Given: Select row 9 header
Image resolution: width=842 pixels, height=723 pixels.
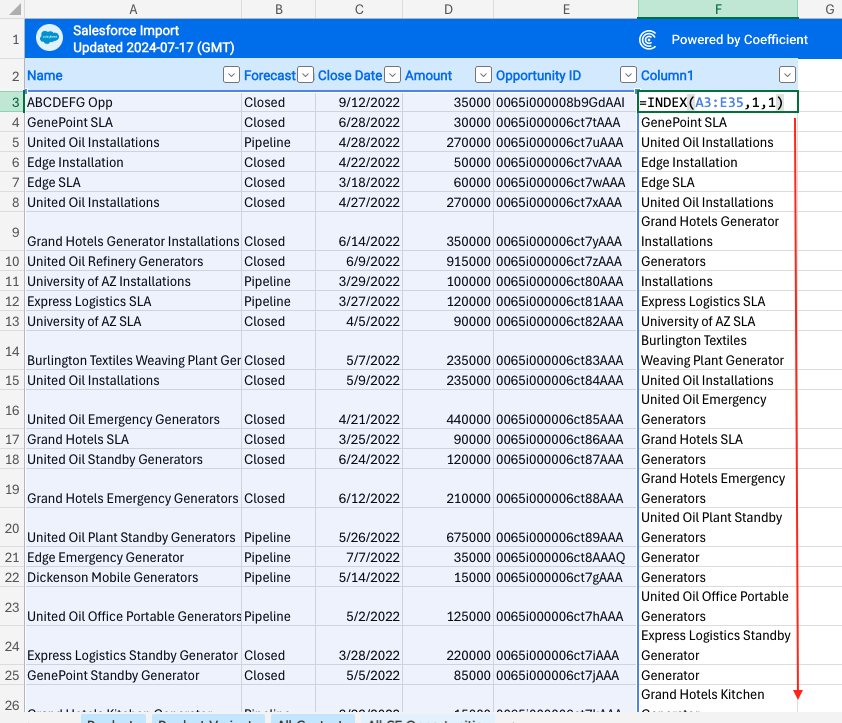Looking at the screenshot, I should [12, 232].
